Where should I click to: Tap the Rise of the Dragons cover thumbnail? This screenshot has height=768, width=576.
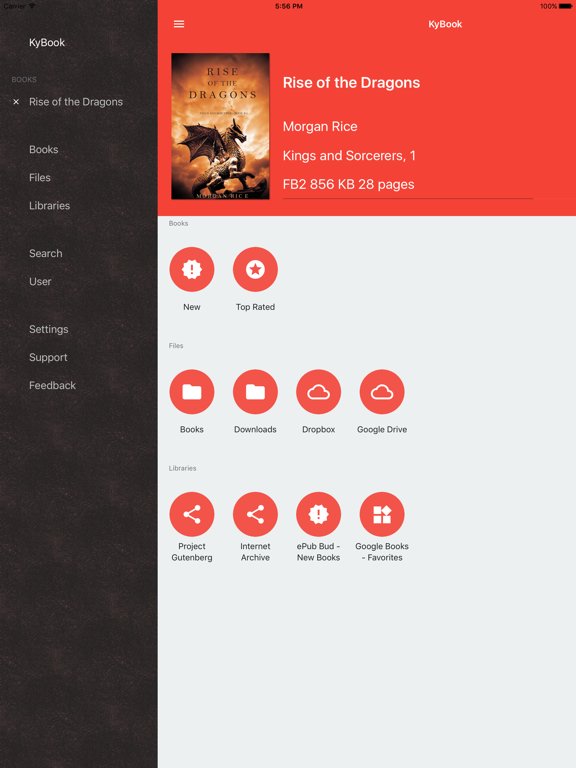(x=220, y=126)
